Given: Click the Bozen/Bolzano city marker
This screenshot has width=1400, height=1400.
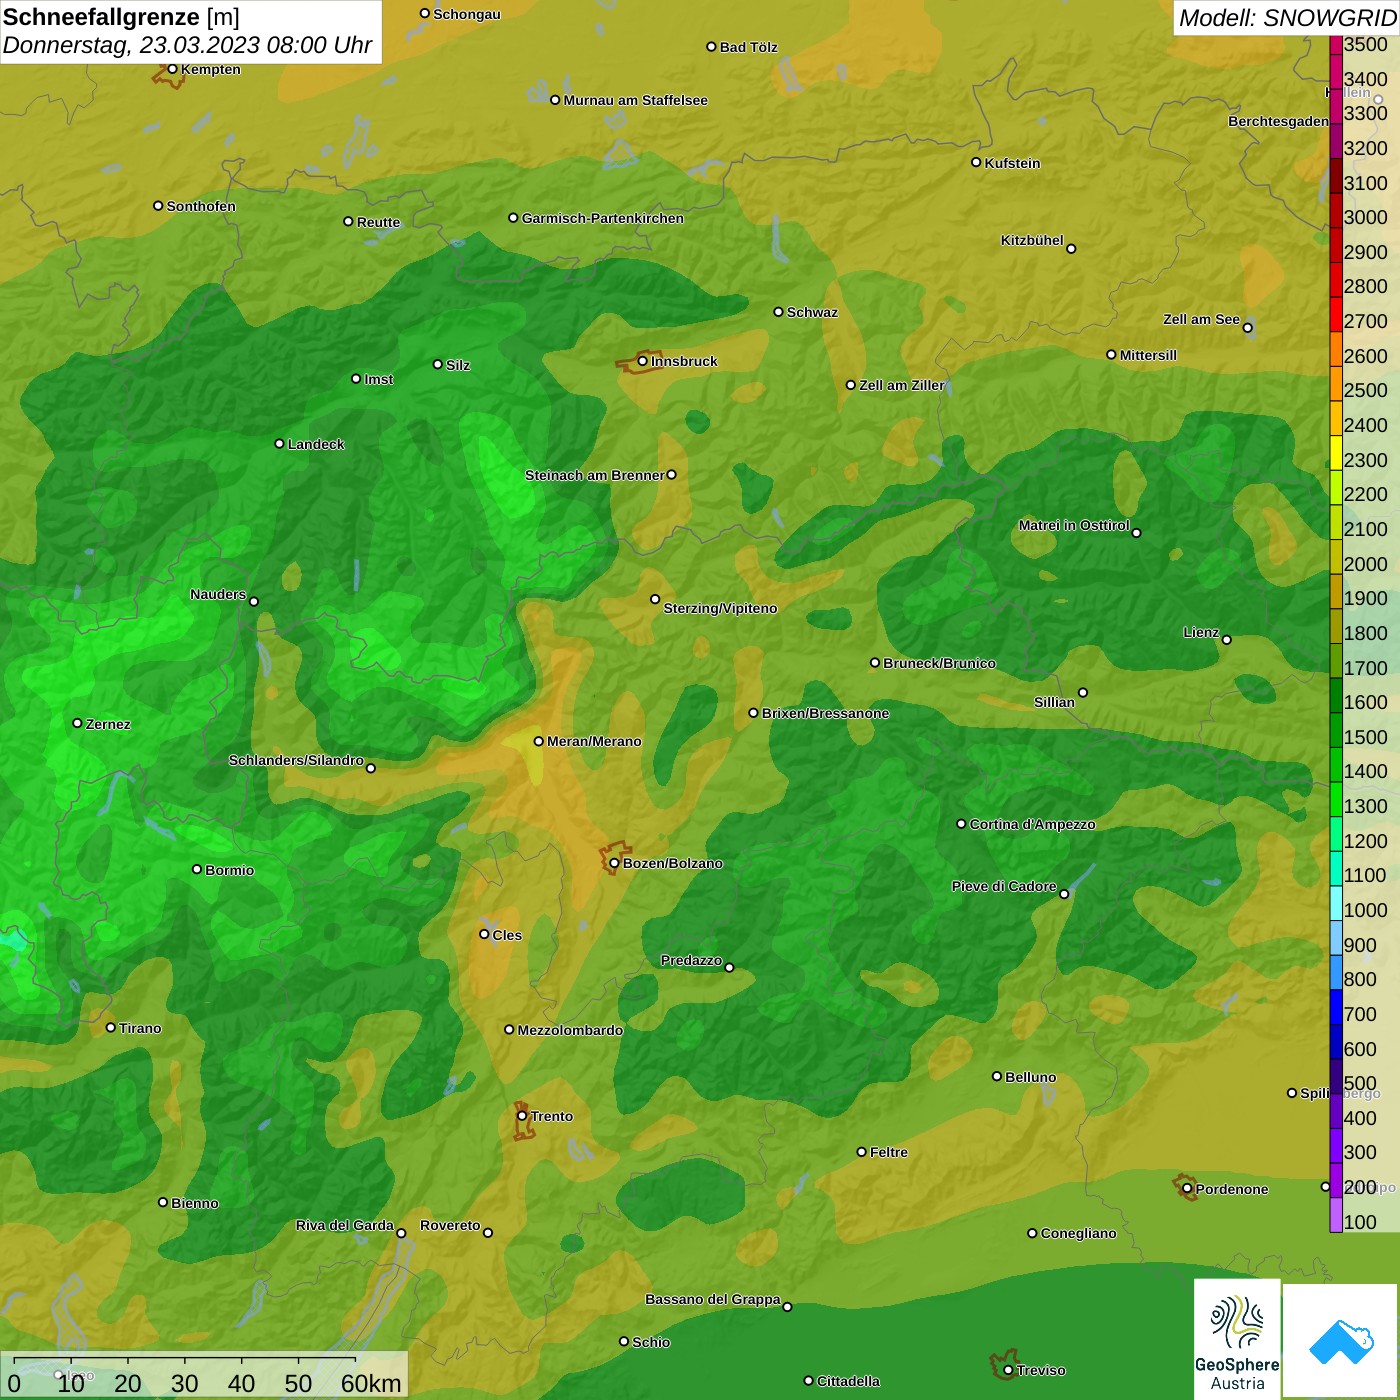Looking at the screenshot, I should (614, 863).
